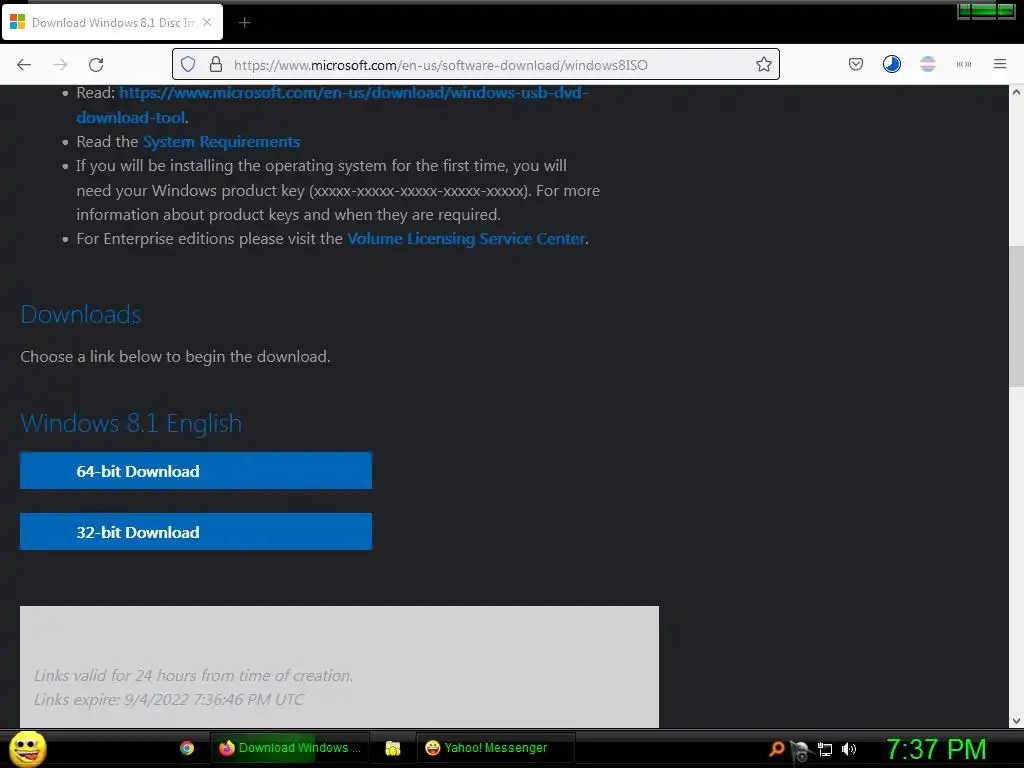Save page to Pocket
The image size is (1024, 768).
[x=856, y=64]
